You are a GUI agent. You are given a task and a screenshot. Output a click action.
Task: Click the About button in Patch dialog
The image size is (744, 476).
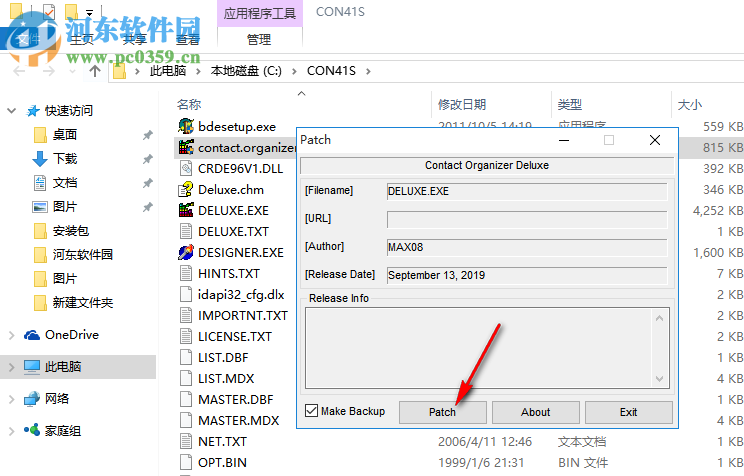click(x=535, y=412)
